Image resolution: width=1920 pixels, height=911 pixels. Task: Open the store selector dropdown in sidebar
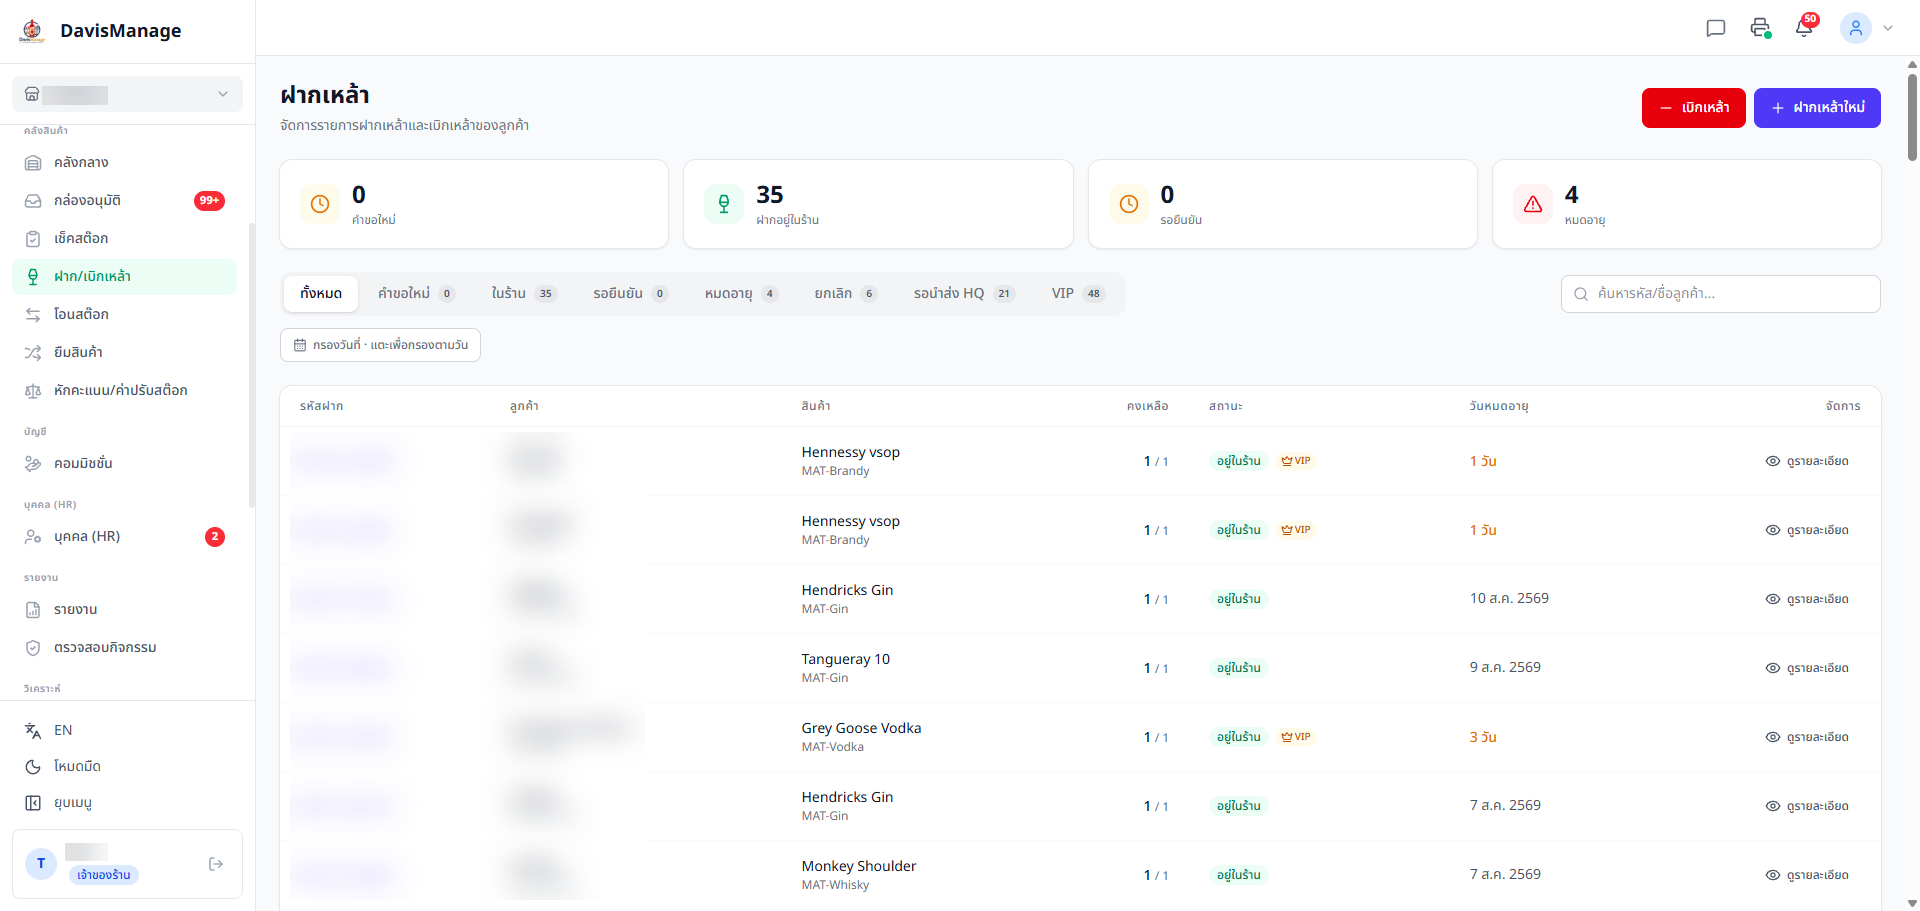pos(127,94)
